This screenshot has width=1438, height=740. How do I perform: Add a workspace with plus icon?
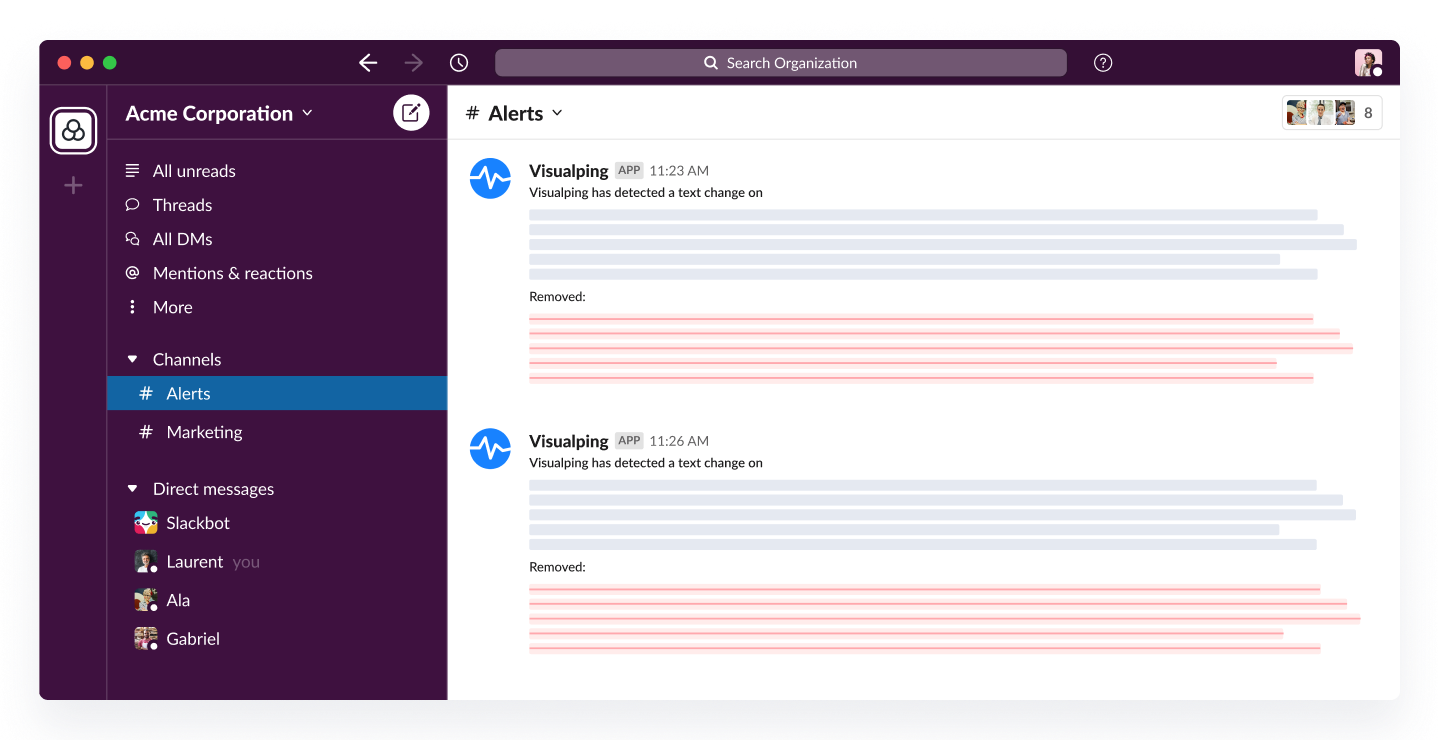coord(73,185)
